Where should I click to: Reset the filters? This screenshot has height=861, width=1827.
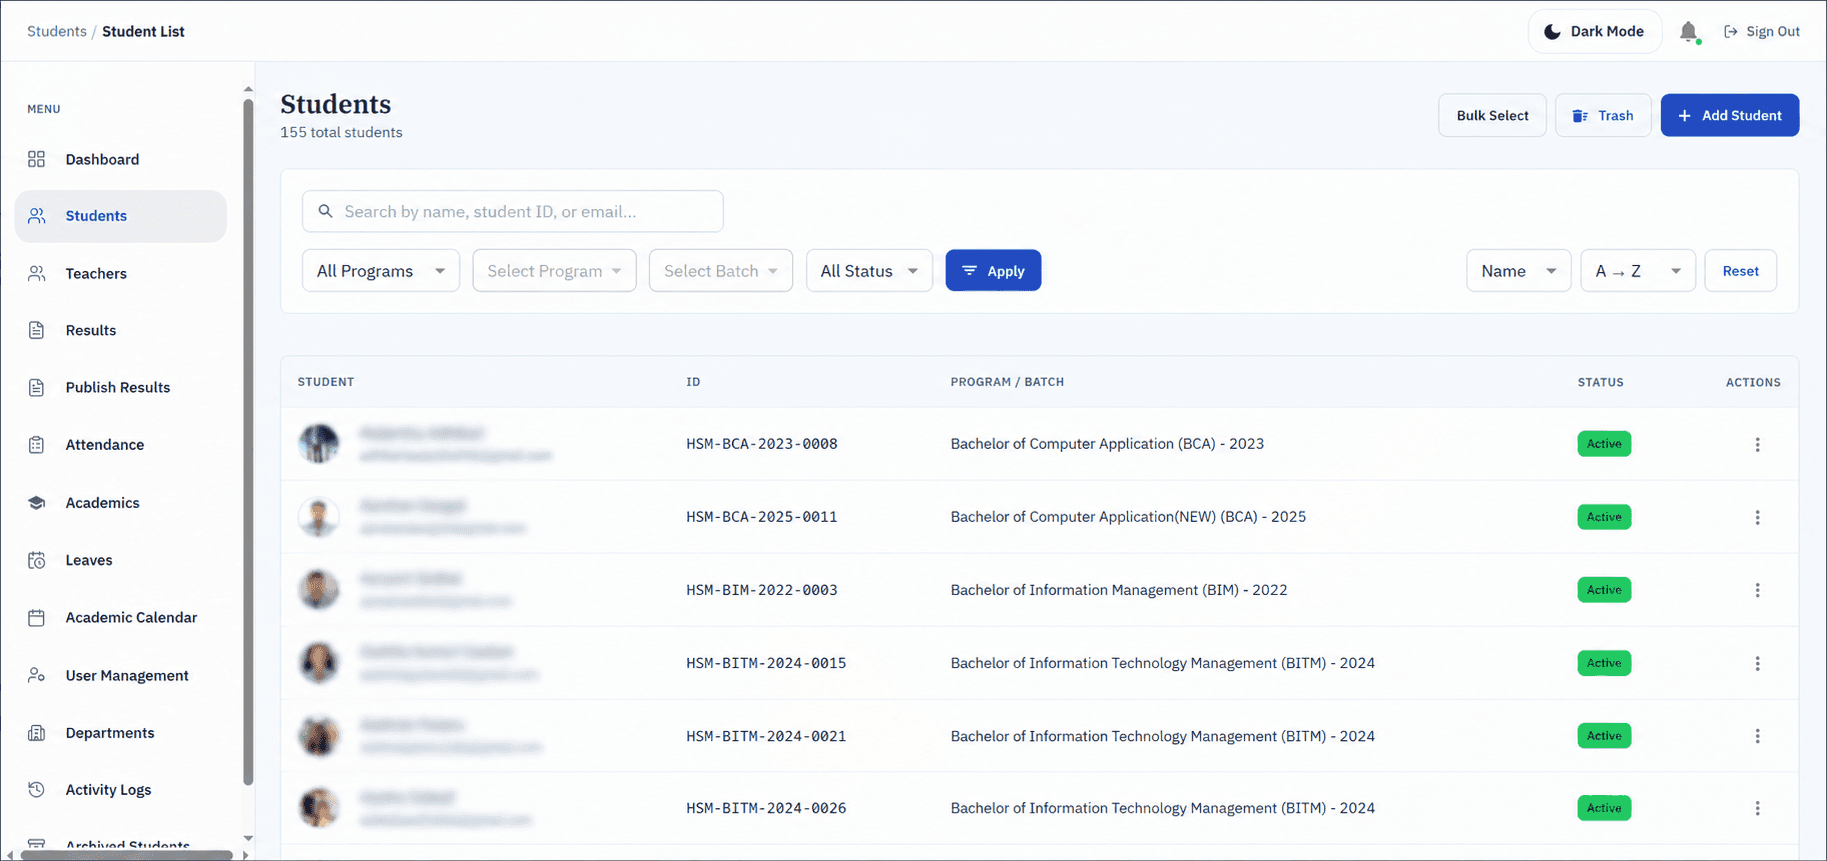coord(1740,271)
